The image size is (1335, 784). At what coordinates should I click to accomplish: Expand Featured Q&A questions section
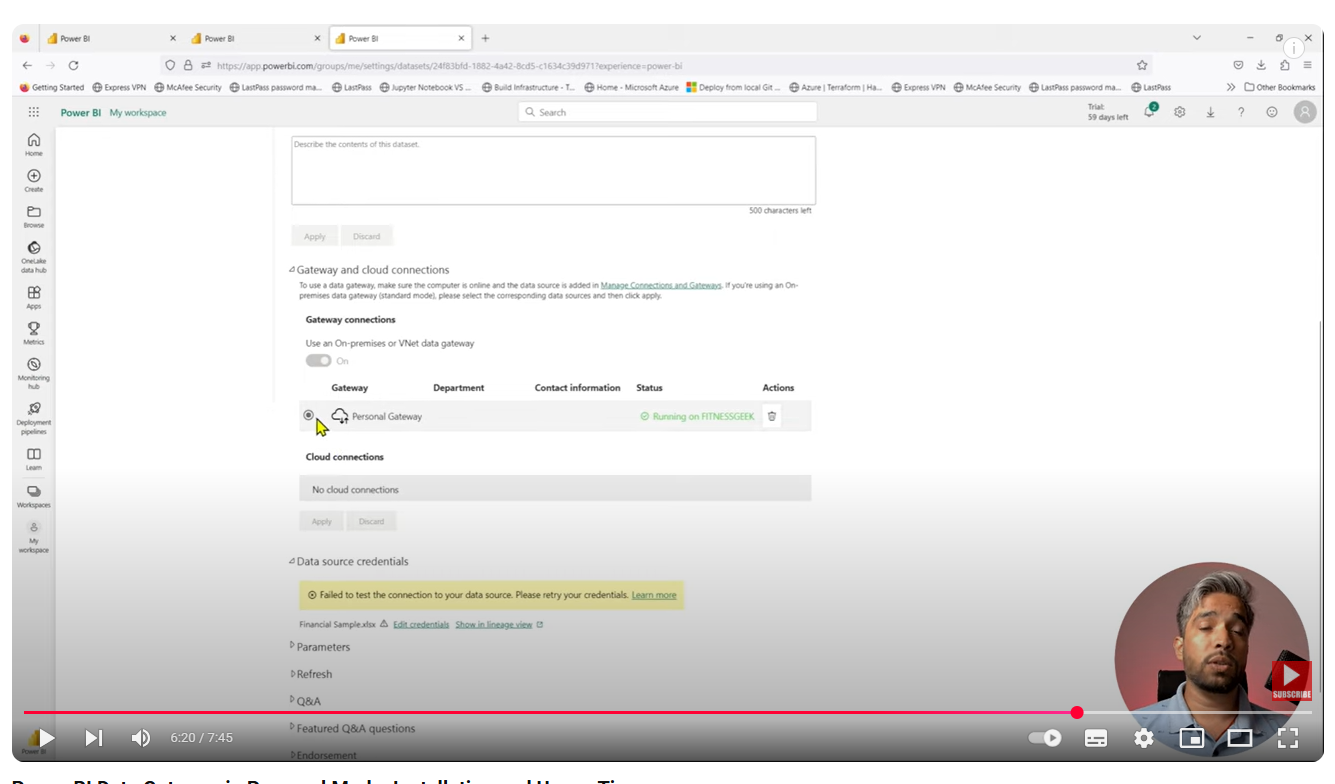coord(352,728)
